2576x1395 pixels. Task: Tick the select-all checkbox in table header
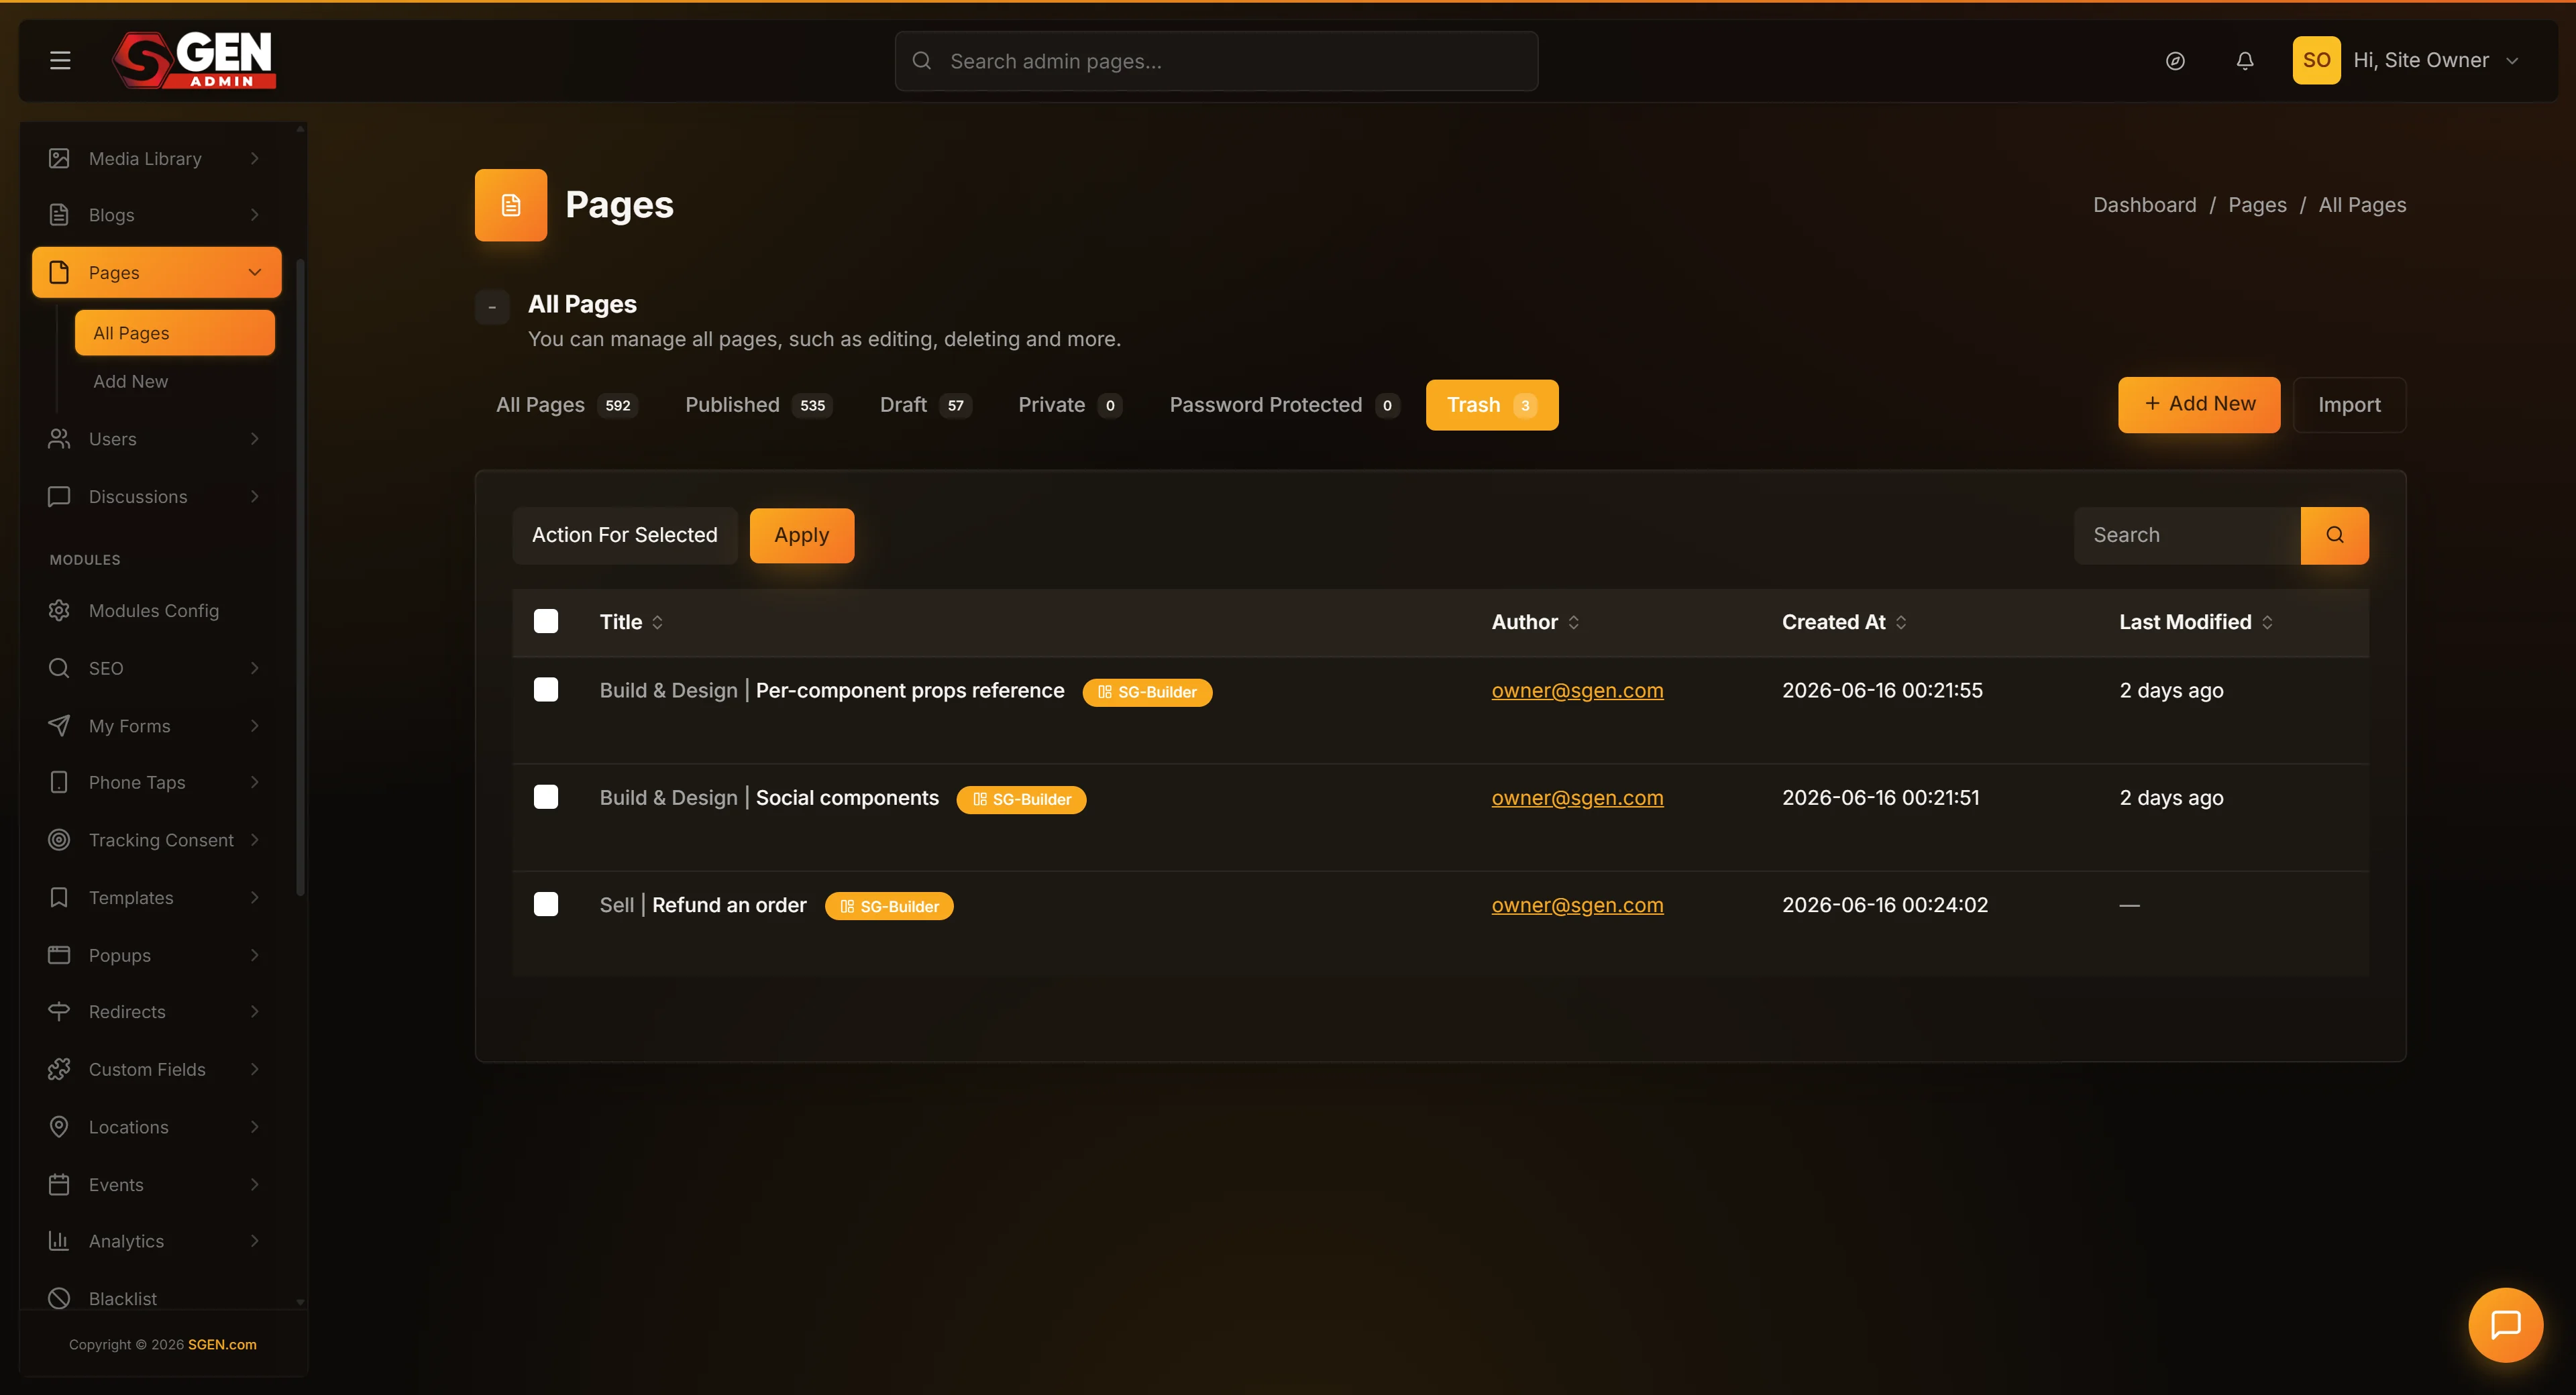click(x=546, y=621)
